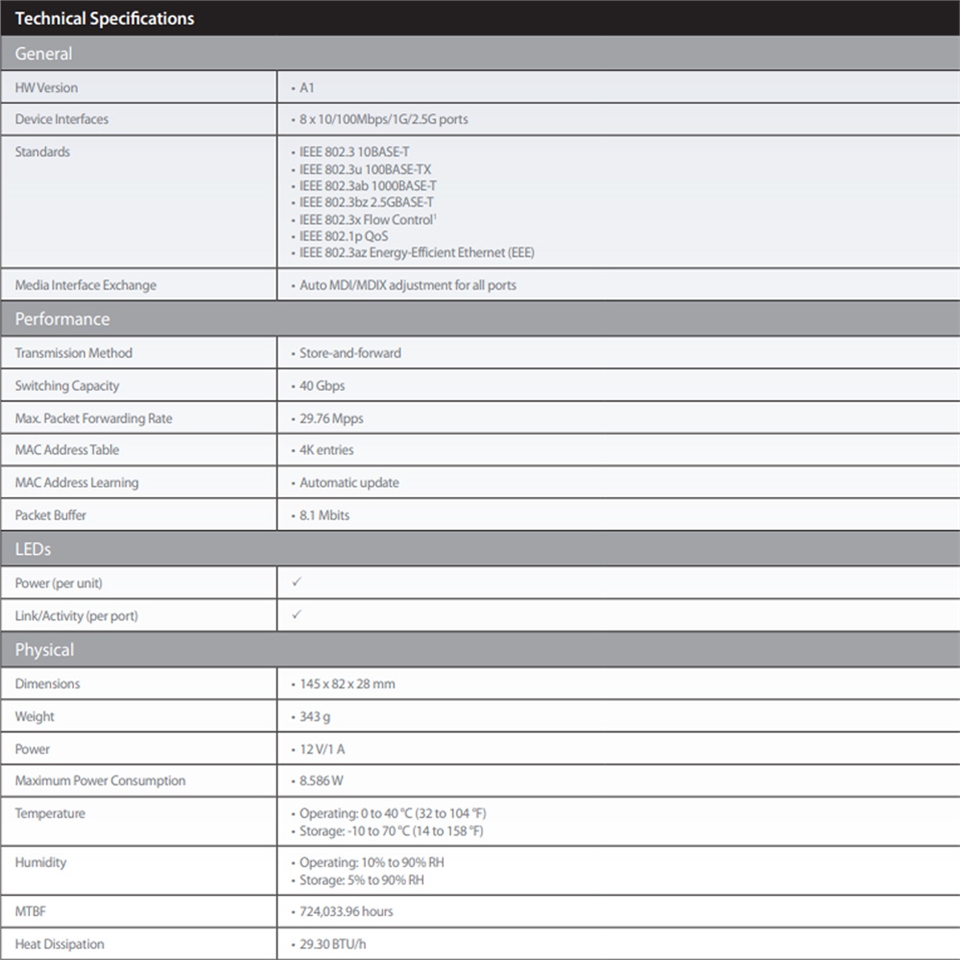The image size is (960, 960).
Task: Select the Dimensions 145 x 82 x 28 mm value
Action: [x=347, y=684]
